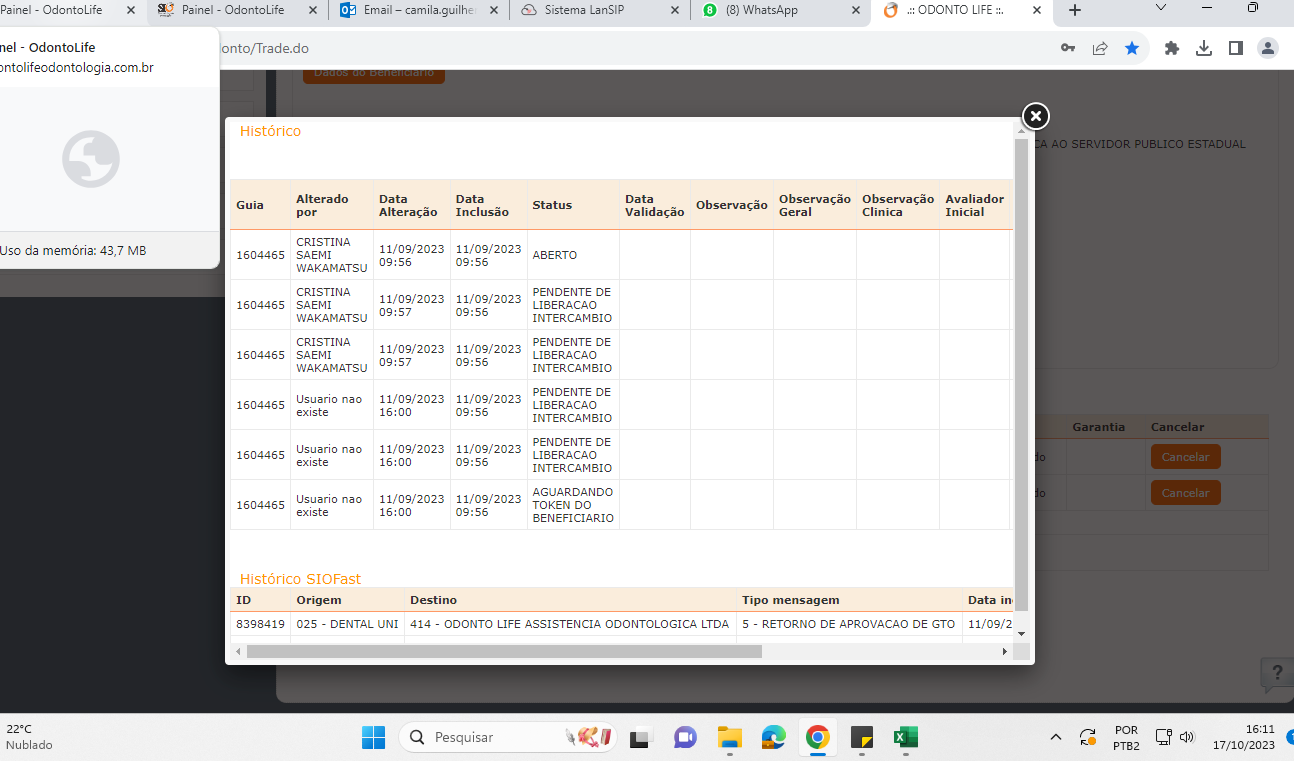This screenshot has width=1294, height=761.
Task: Click the Avaliador Inicial column header
Action: tap(974, 205)
